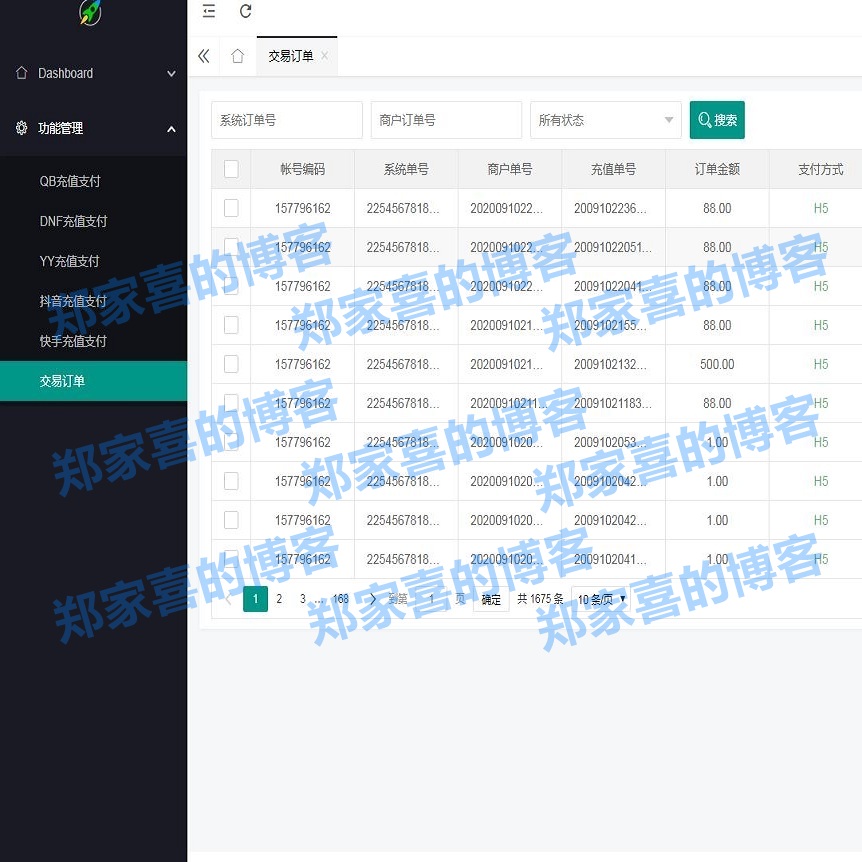Check the select-all checkbox in the table header

coord(231,169)
